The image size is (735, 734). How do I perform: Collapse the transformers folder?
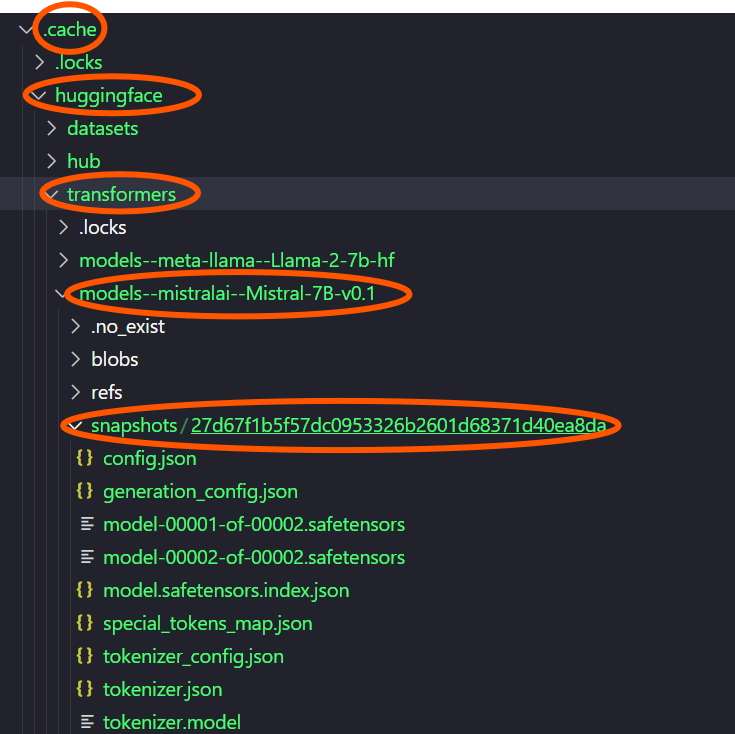[52, 194]
